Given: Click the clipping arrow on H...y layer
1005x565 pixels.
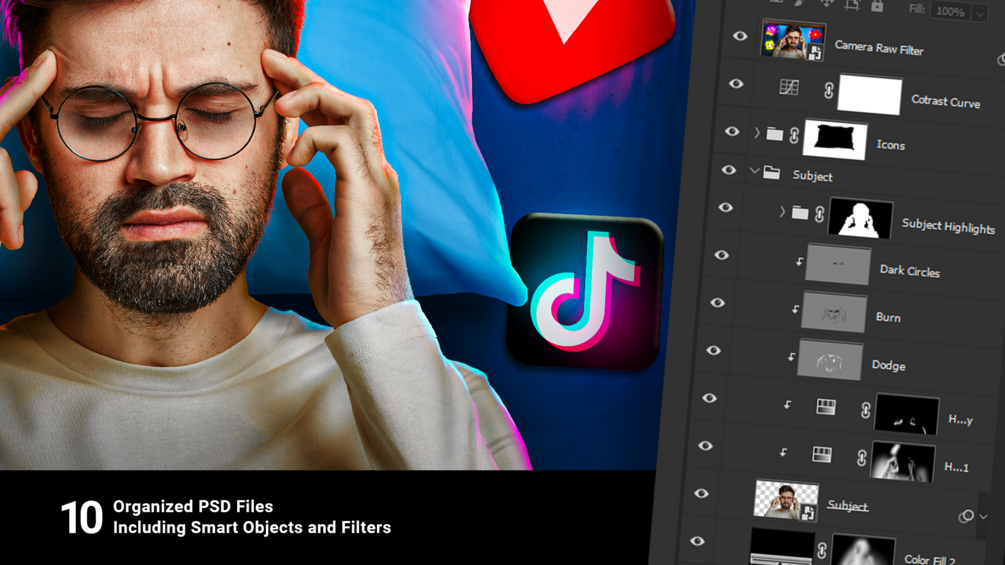Looking at the screenshot, I should [787, 404].
